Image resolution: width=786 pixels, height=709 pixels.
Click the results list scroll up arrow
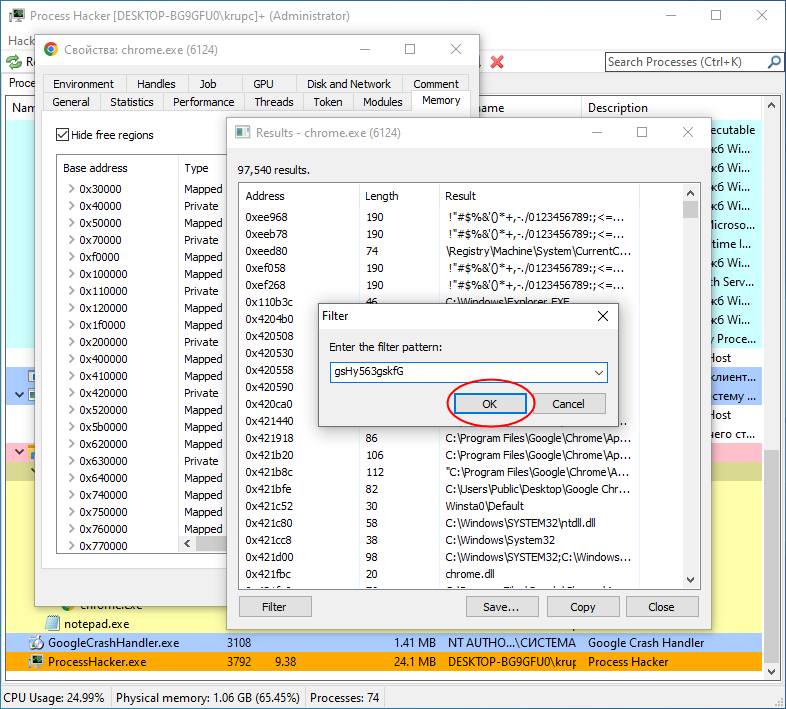coord(691,193)
